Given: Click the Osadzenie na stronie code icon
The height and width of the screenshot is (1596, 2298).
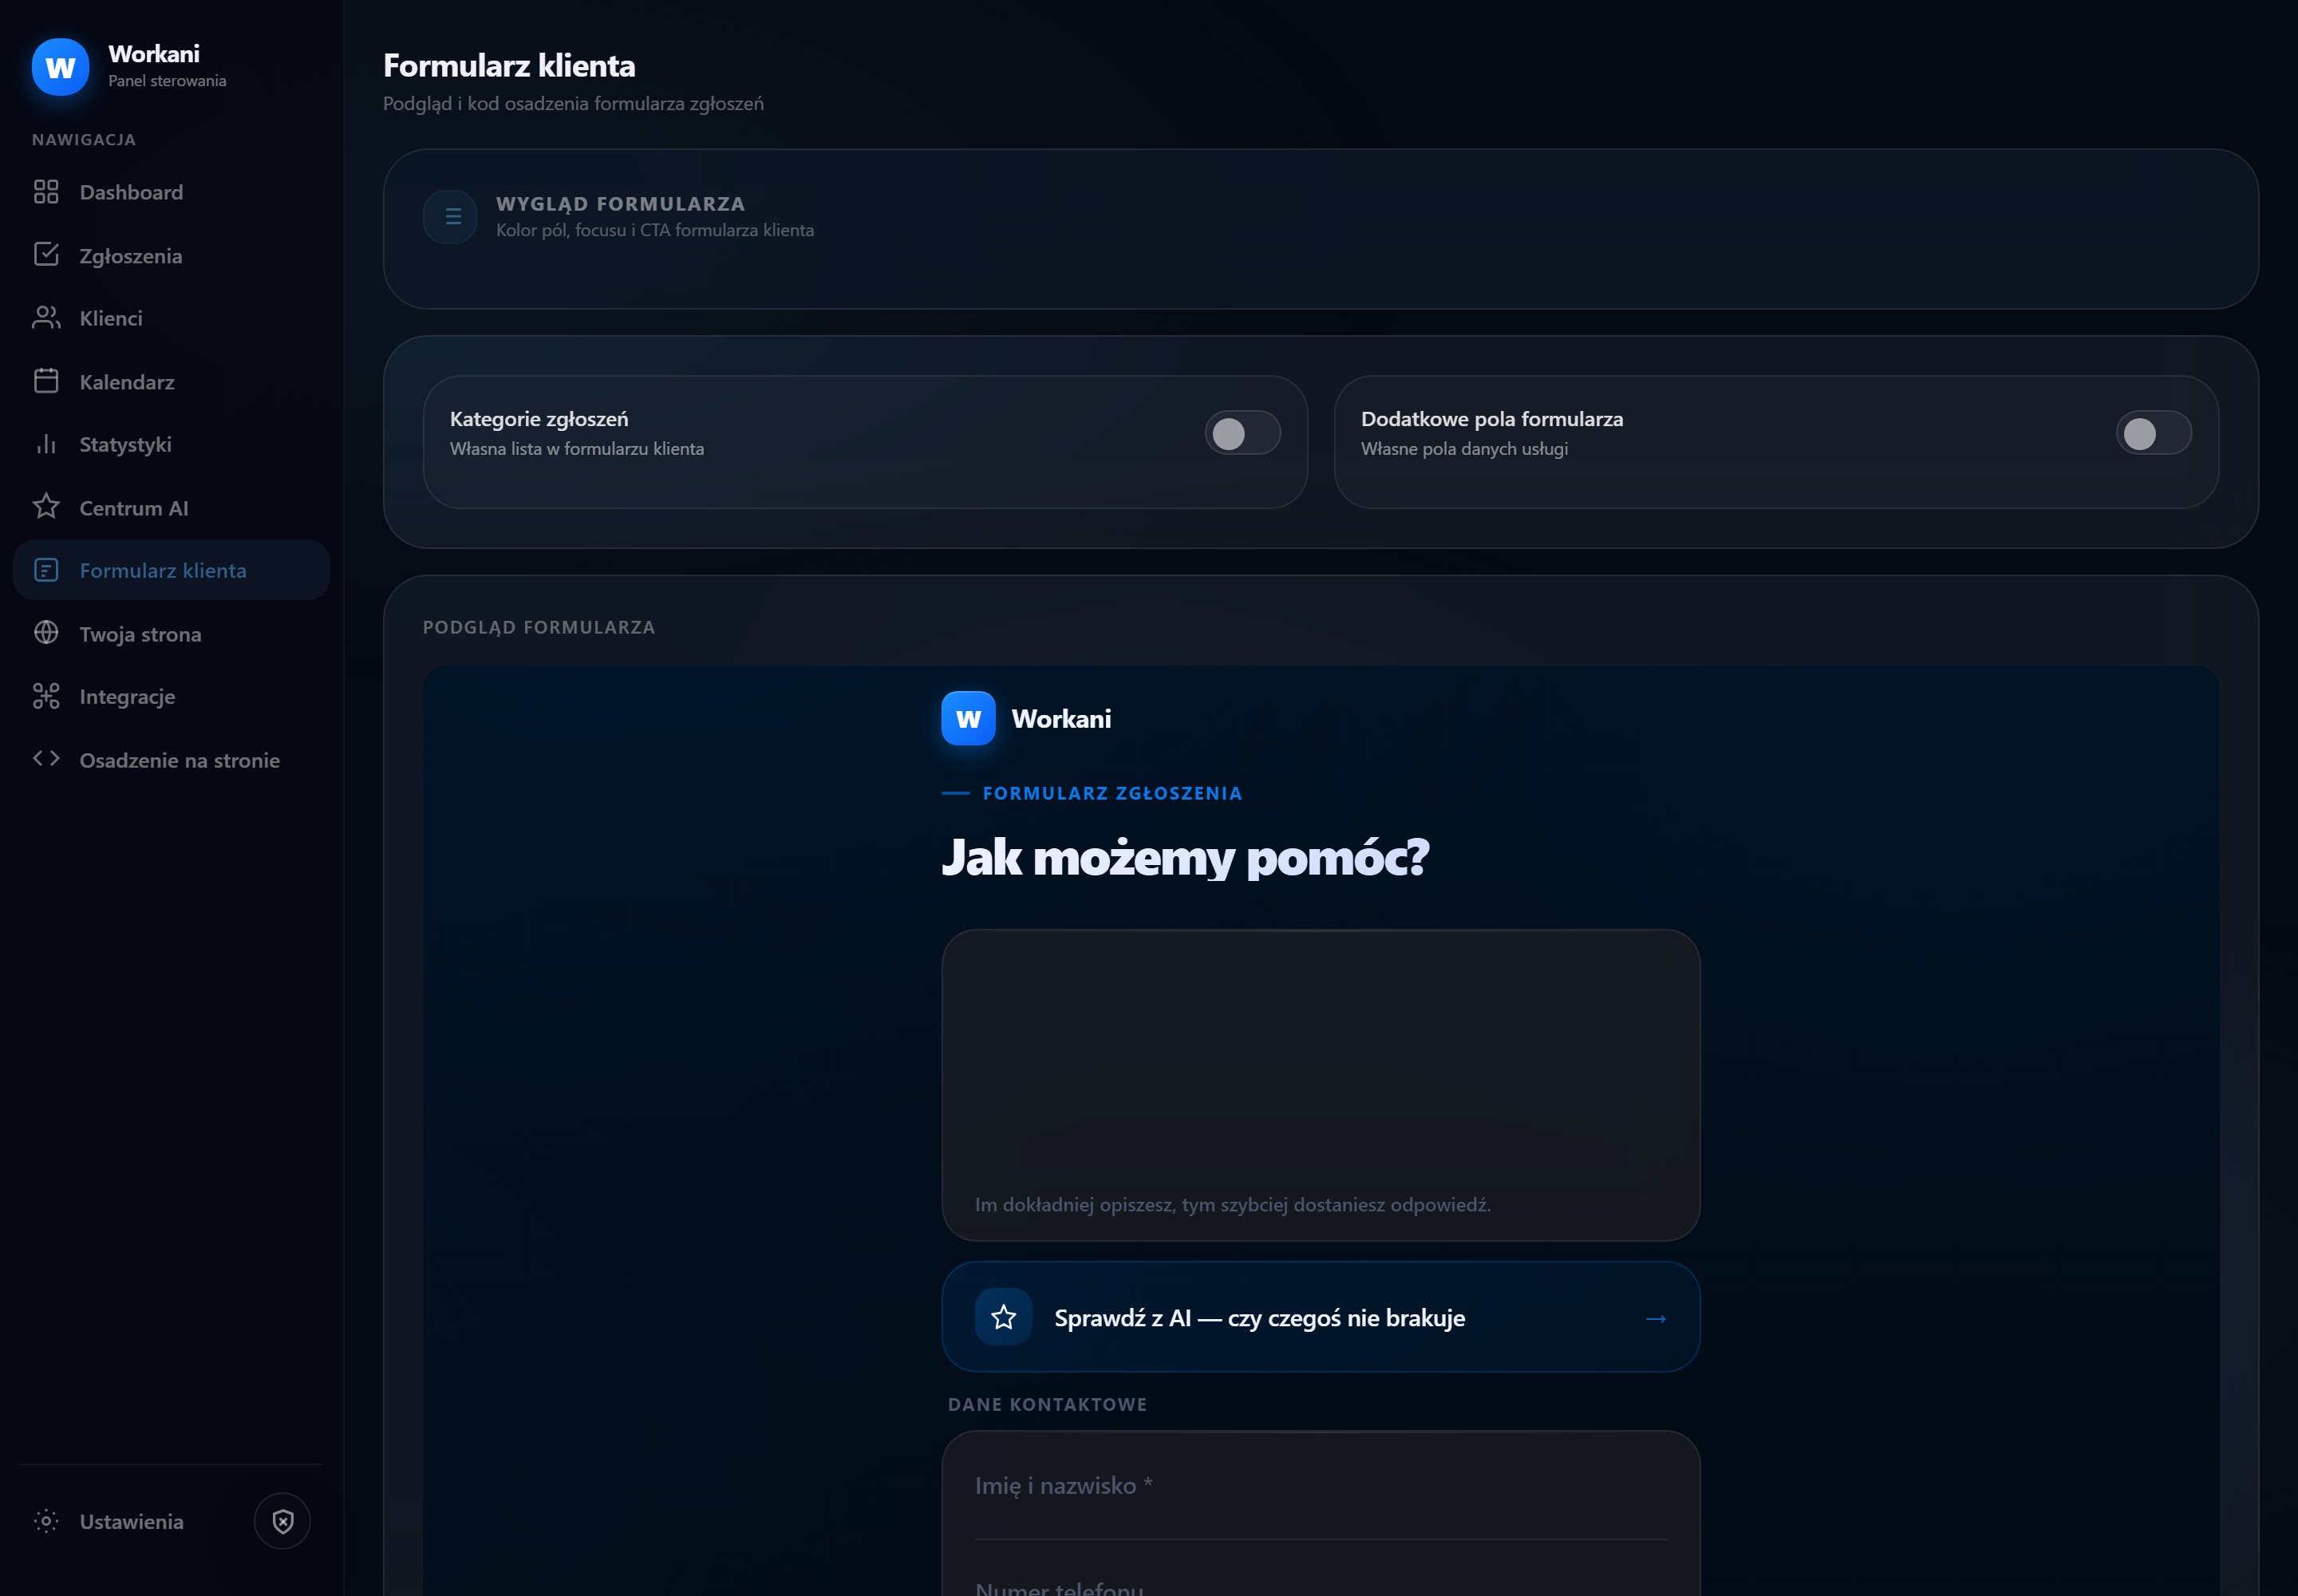Looking at the screenshot, I should [46, 759].
